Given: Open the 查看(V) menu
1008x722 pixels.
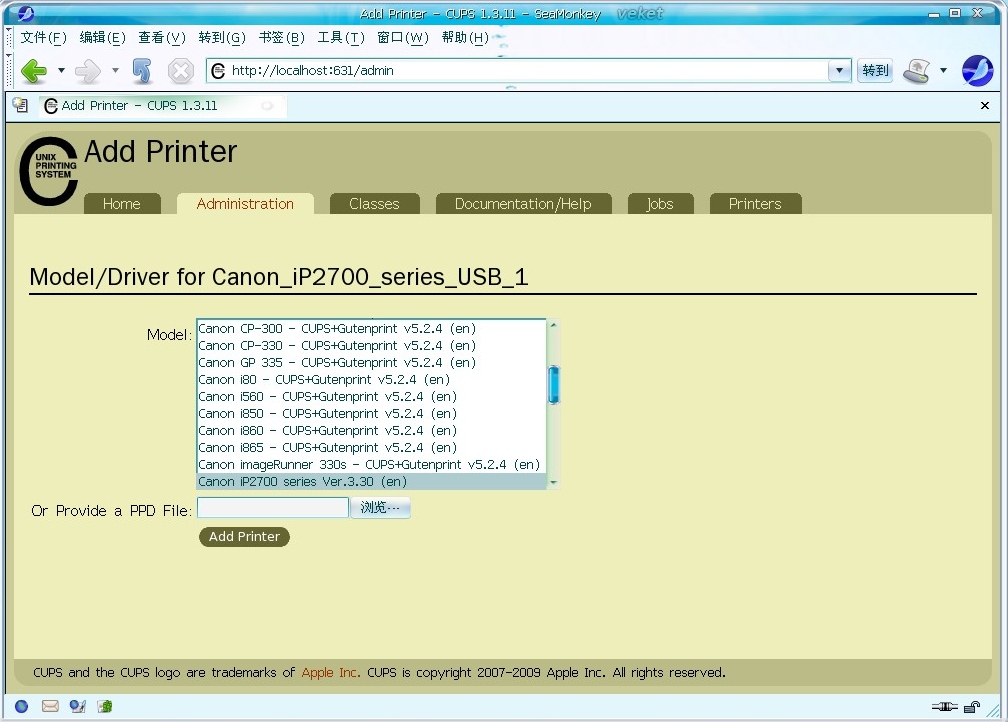Looking at the screenshot, I should click(x=161, y=37).
